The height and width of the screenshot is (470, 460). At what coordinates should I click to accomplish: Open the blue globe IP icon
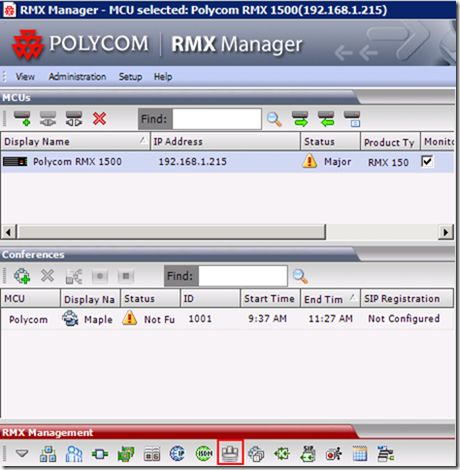coord(177,454)
